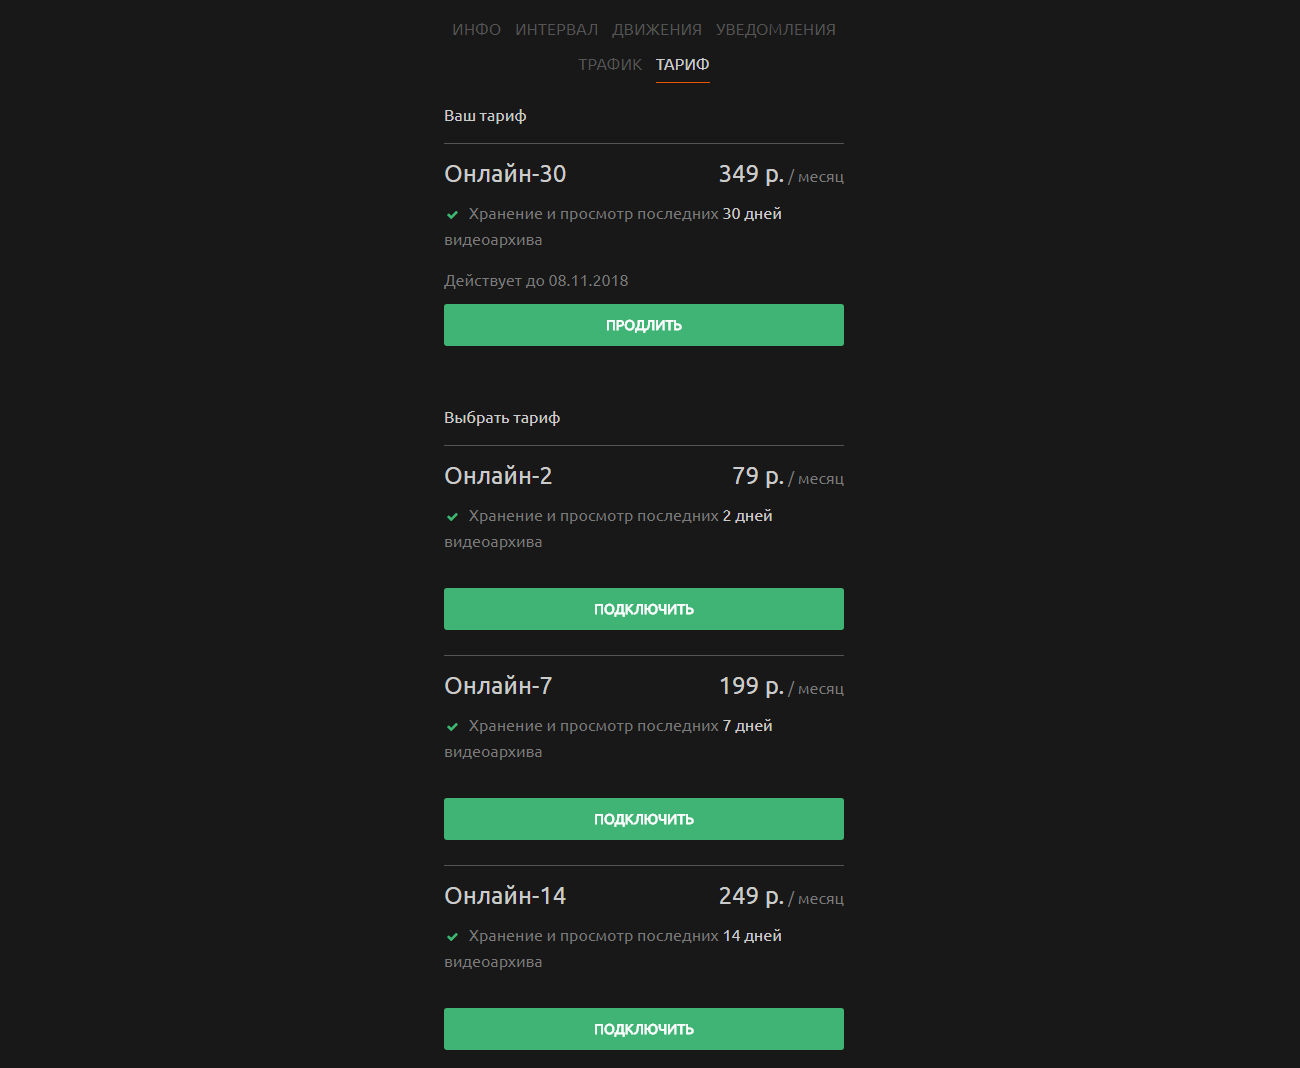Select the ДВИЖЕНИЯ tab
This screenshot has width=1300, height=1068.
pyautogui.click(x=657, y=29)
